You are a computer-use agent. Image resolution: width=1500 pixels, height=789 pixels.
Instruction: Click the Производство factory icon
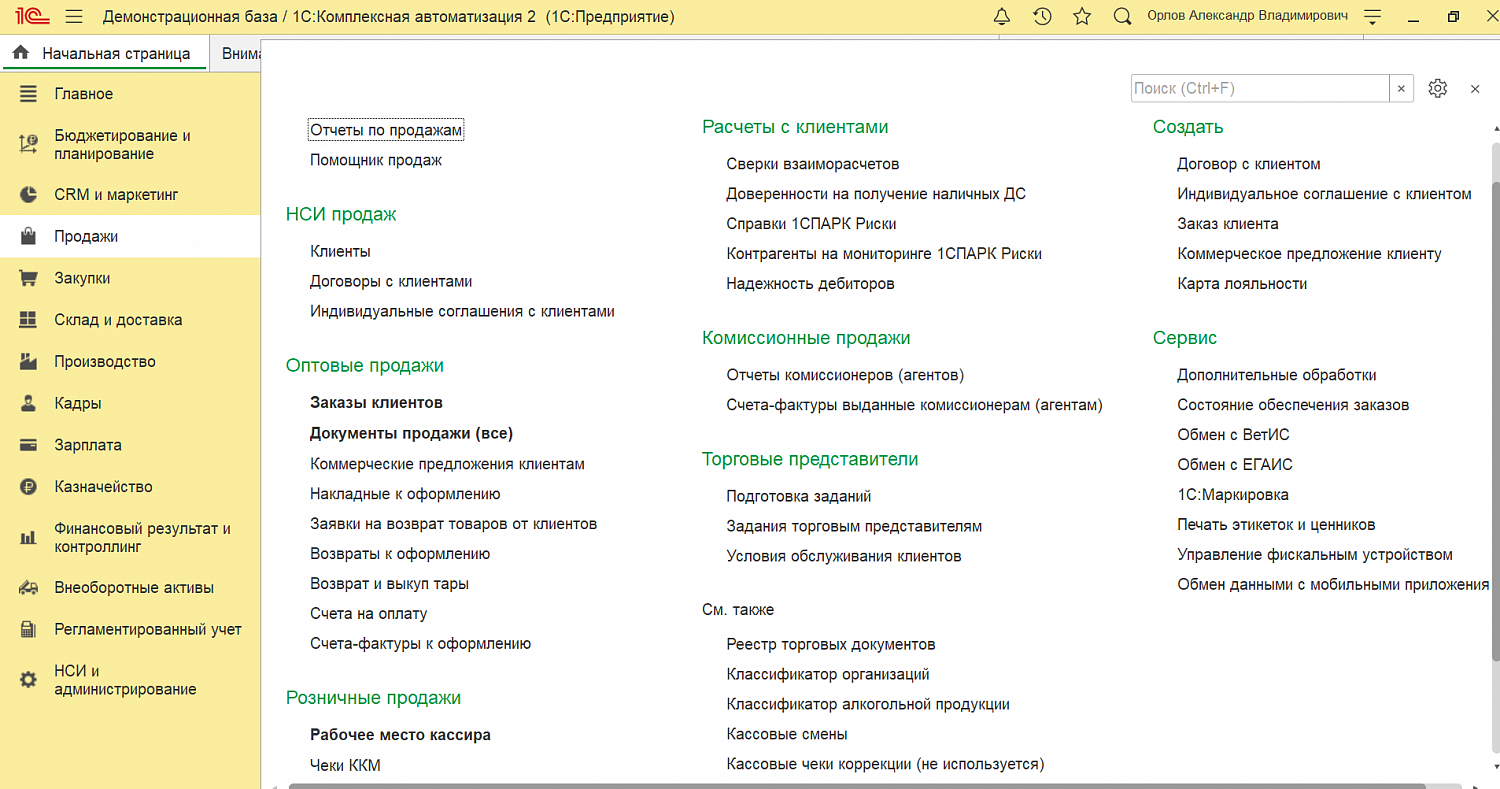[29, 362]
